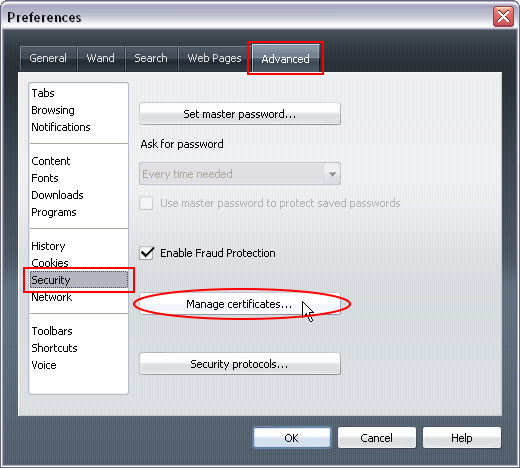Check Use master password to protect saved passwords
The height and width of the screenshot is (468, 520).
point(146,203)
